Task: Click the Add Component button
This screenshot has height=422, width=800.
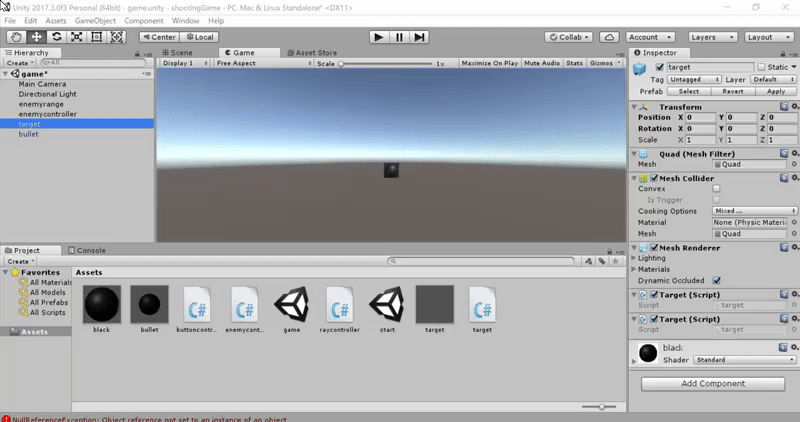Action: (x=713, y=384)
